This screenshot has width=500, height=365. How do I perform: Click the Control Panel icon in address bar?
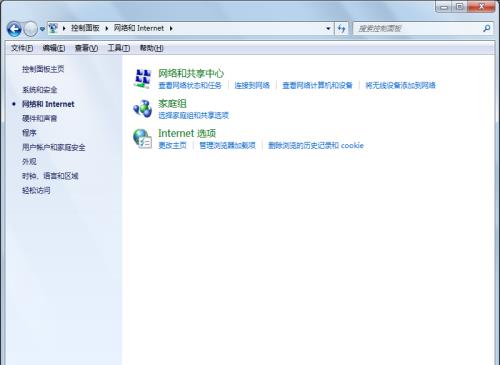pyautogui.click(x=53, y=28)
